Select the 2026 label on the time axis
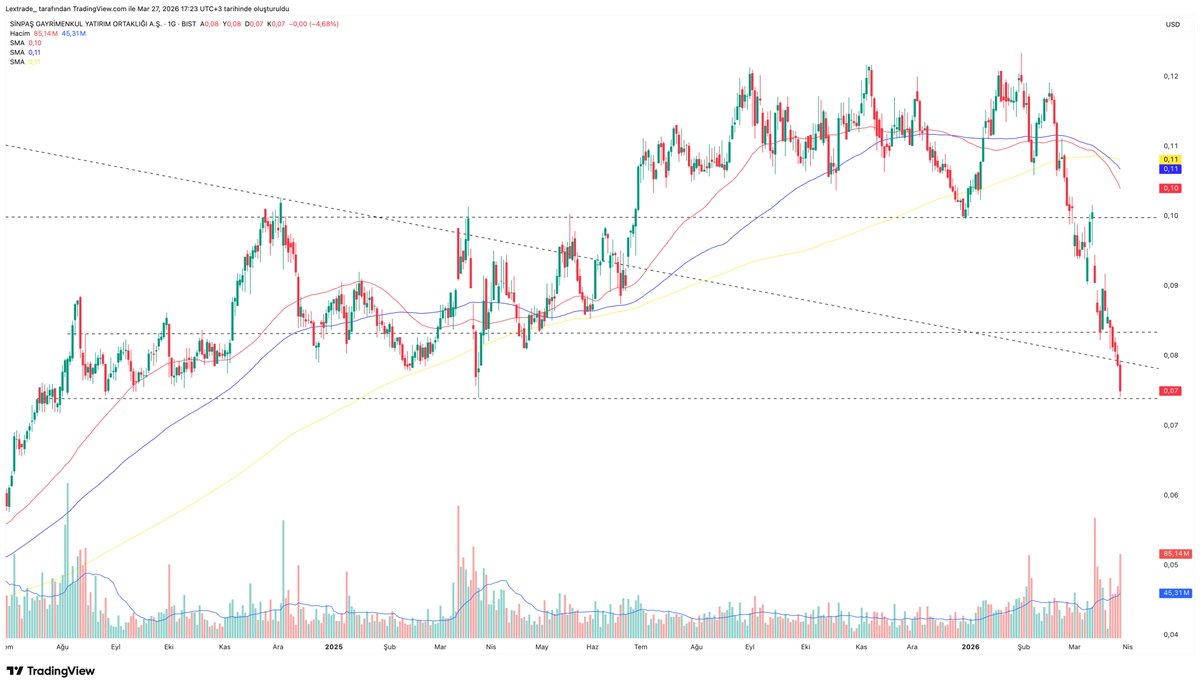 tap(971, 647)
